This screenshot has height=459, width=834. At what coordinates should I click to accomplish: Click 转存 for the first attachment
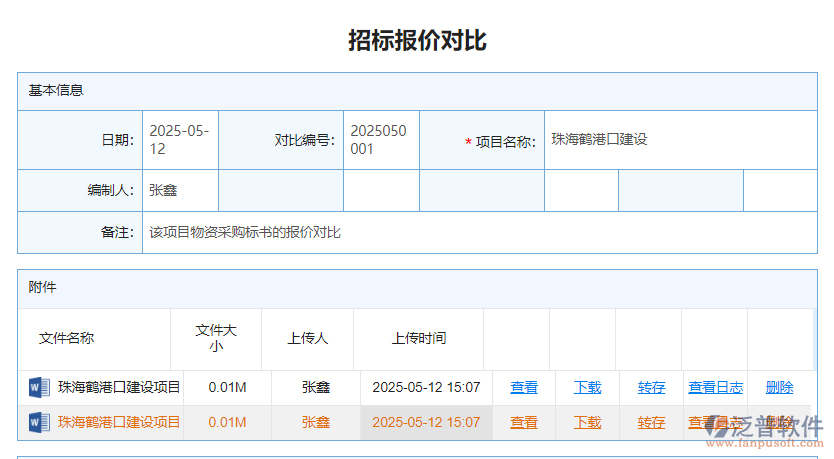[652, 387]
